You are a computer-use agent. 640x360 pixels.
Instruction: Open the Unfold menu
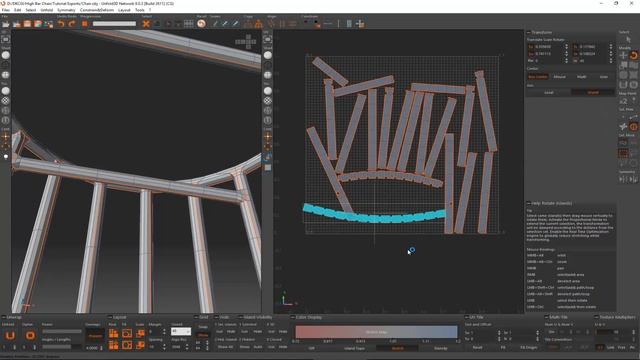coord(47,10)
